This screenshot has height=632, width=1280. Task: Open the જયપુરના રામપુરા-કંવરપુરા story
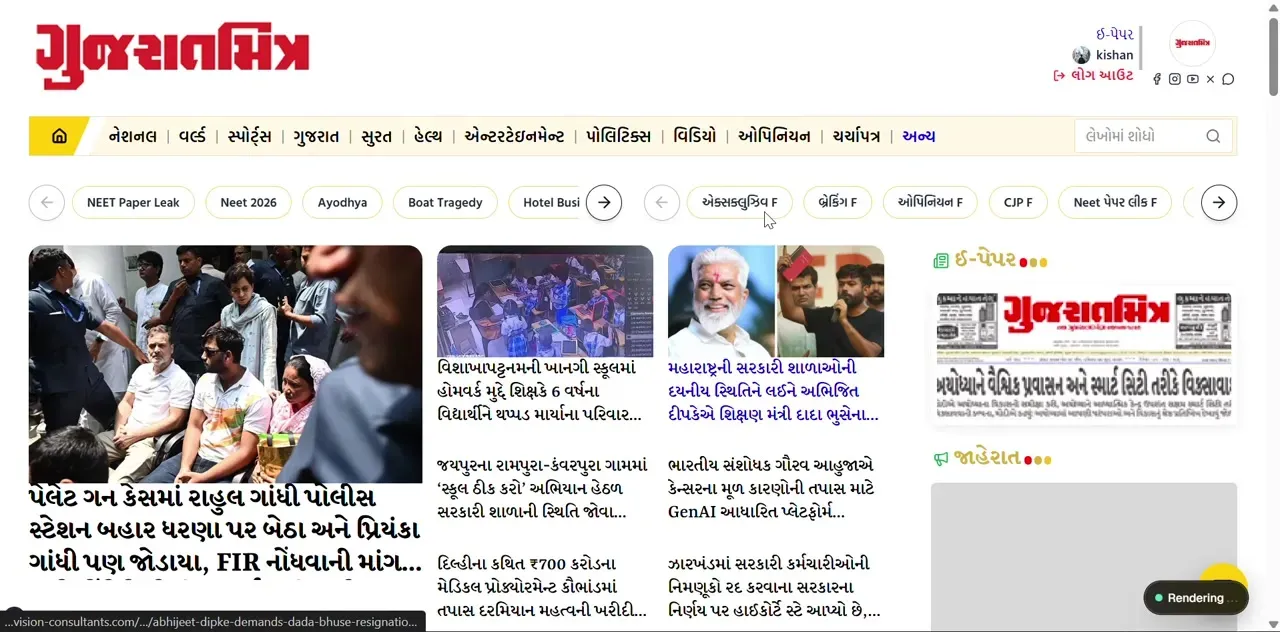[542, 489]
